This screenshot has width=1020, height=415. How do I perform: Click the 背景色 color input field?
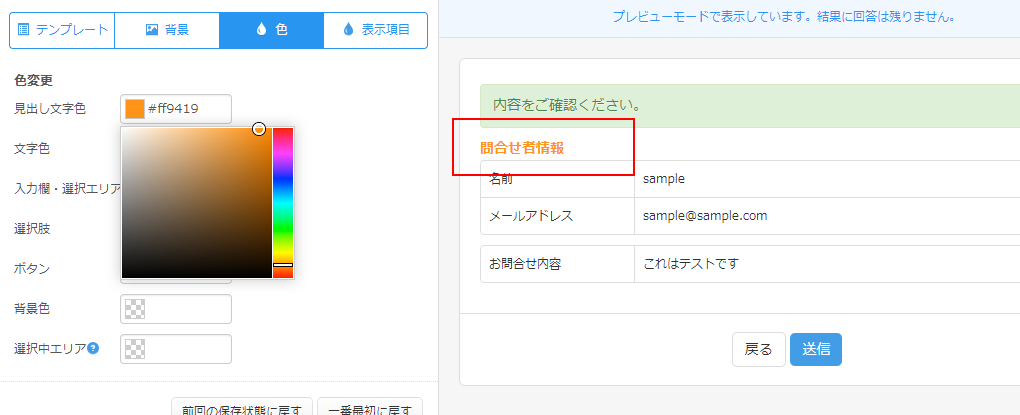(188, 309)
